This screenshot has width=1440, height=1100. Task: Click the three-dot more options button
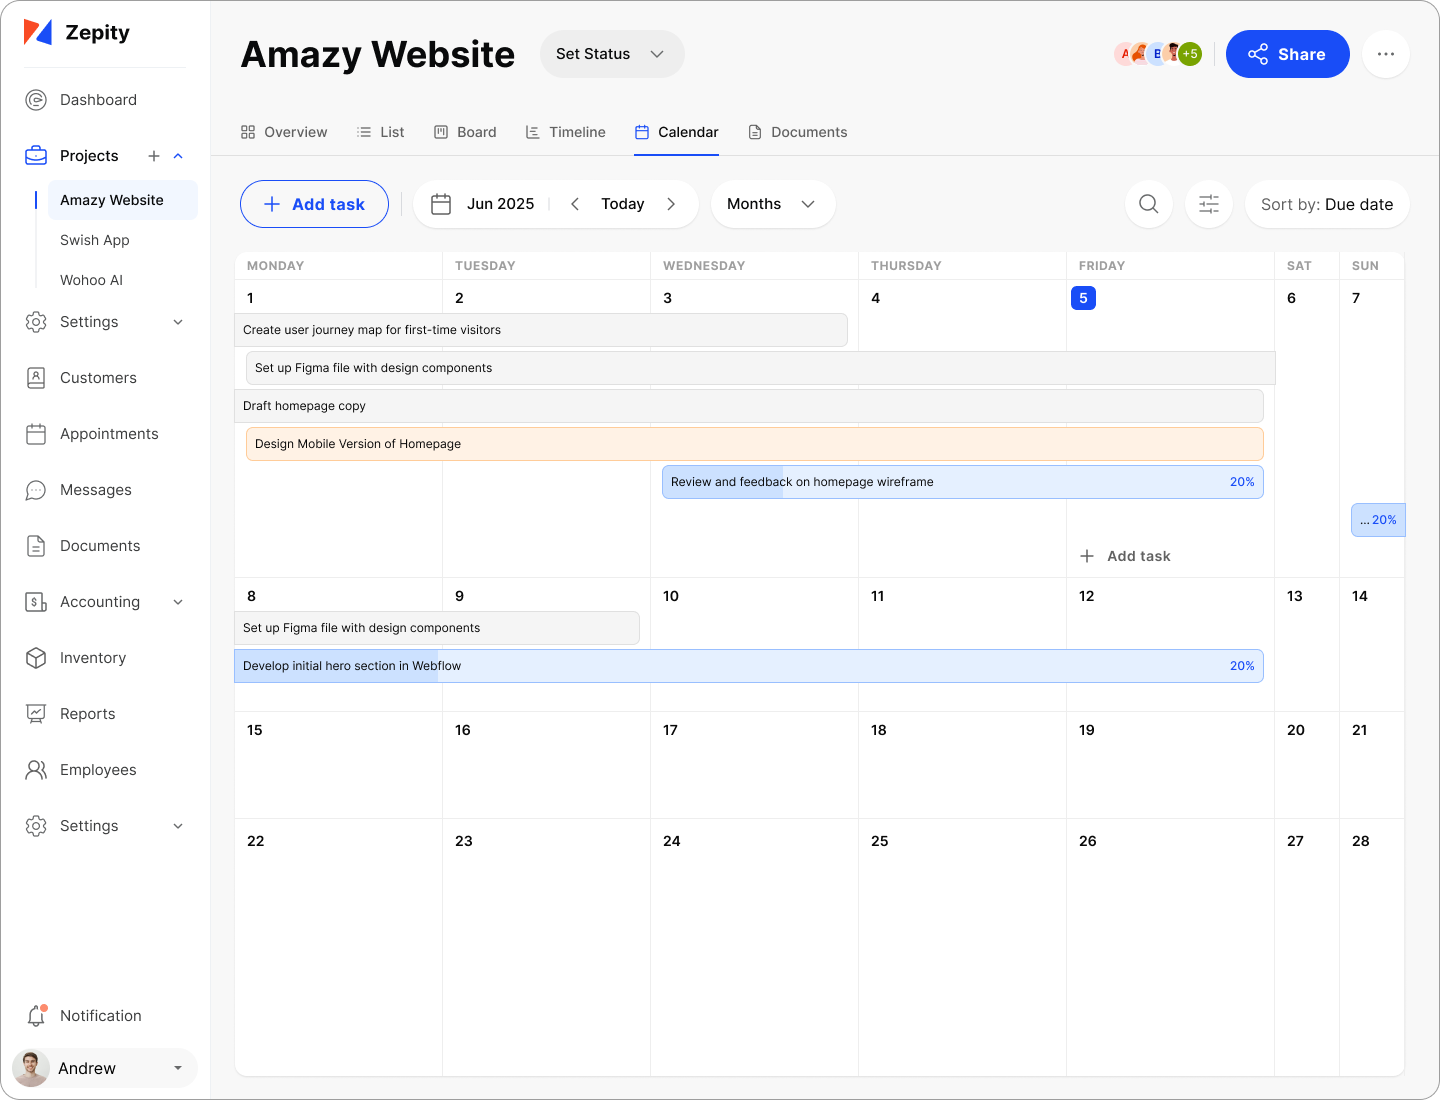(x=1385, y=54)
